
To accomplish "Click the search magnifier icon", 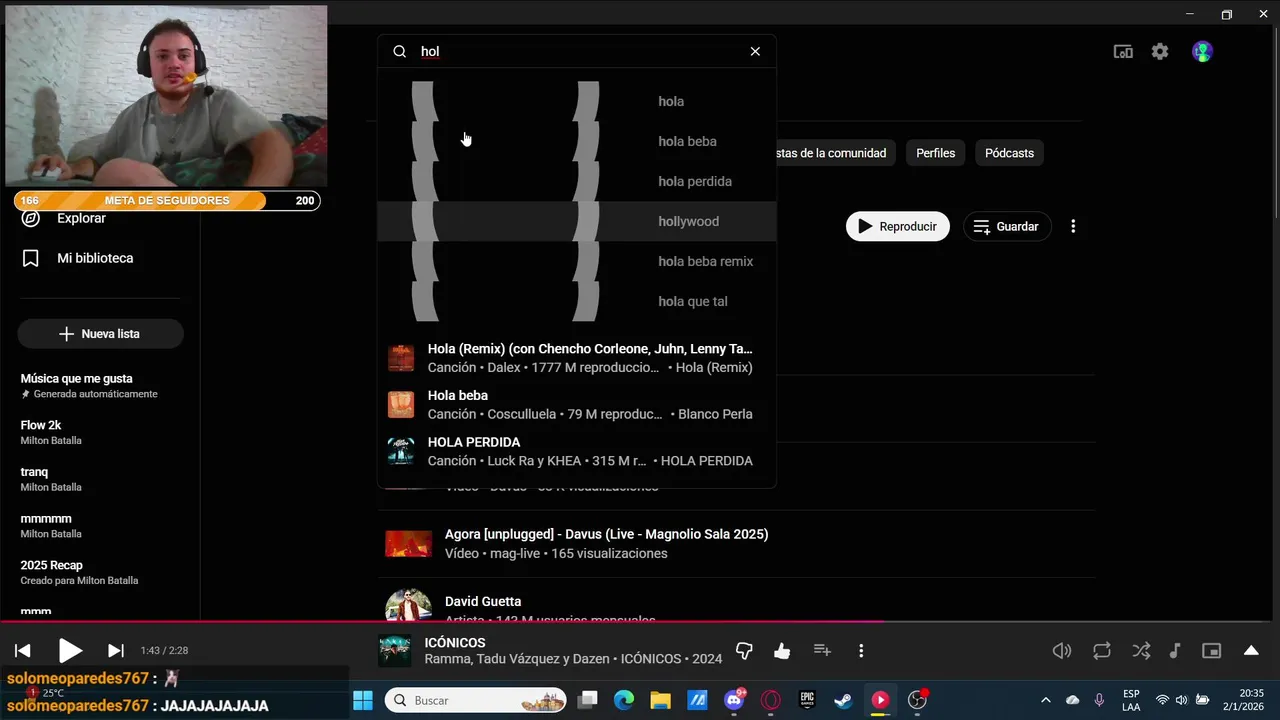I will pos(400,51).
